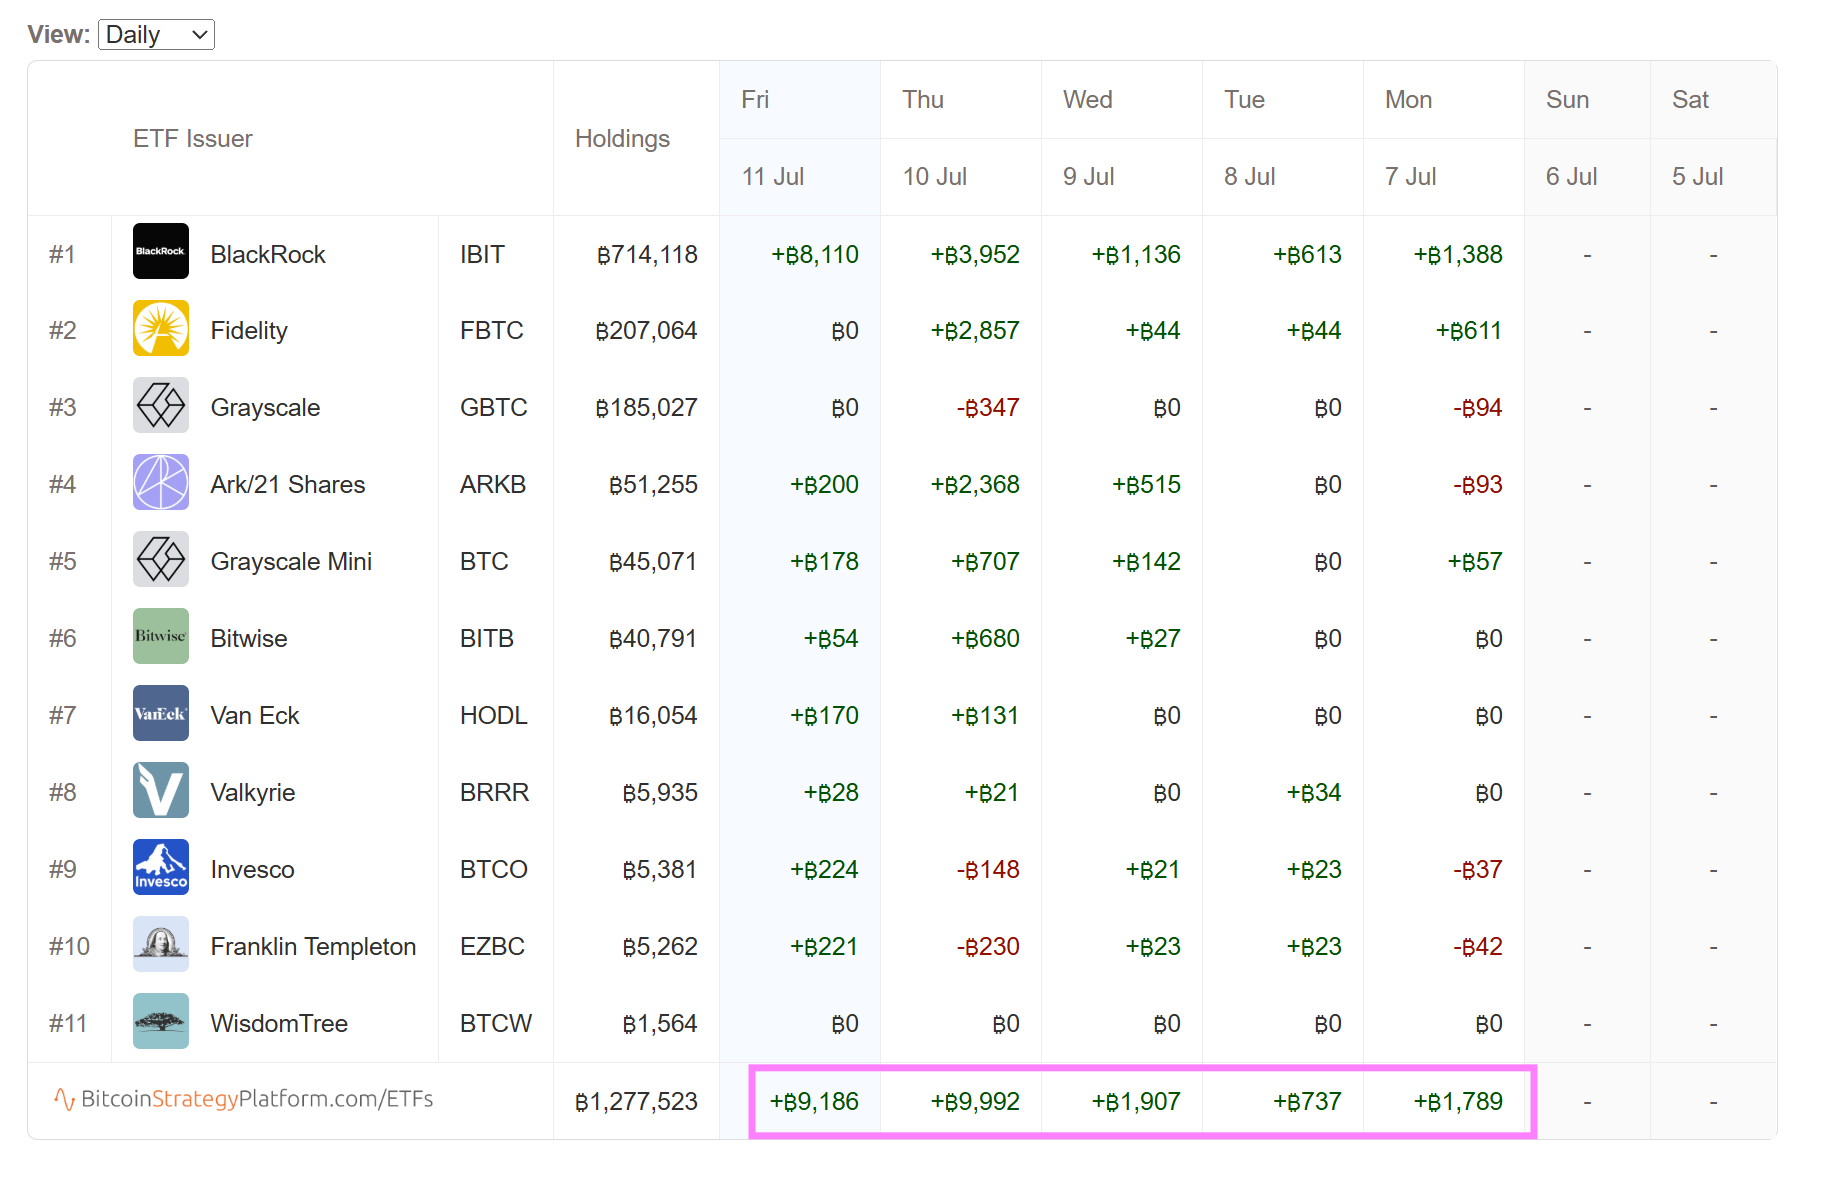Viewport: 1841px width, 1177px height.
Task: Open the BitcoinStrategyPlatform.com/ETFs link
Action: [245, 1099]
